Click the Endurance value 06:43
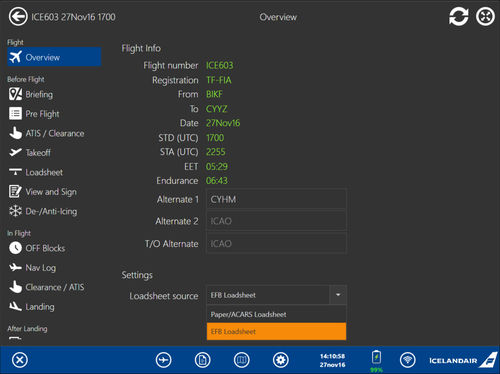 (217, 181)
